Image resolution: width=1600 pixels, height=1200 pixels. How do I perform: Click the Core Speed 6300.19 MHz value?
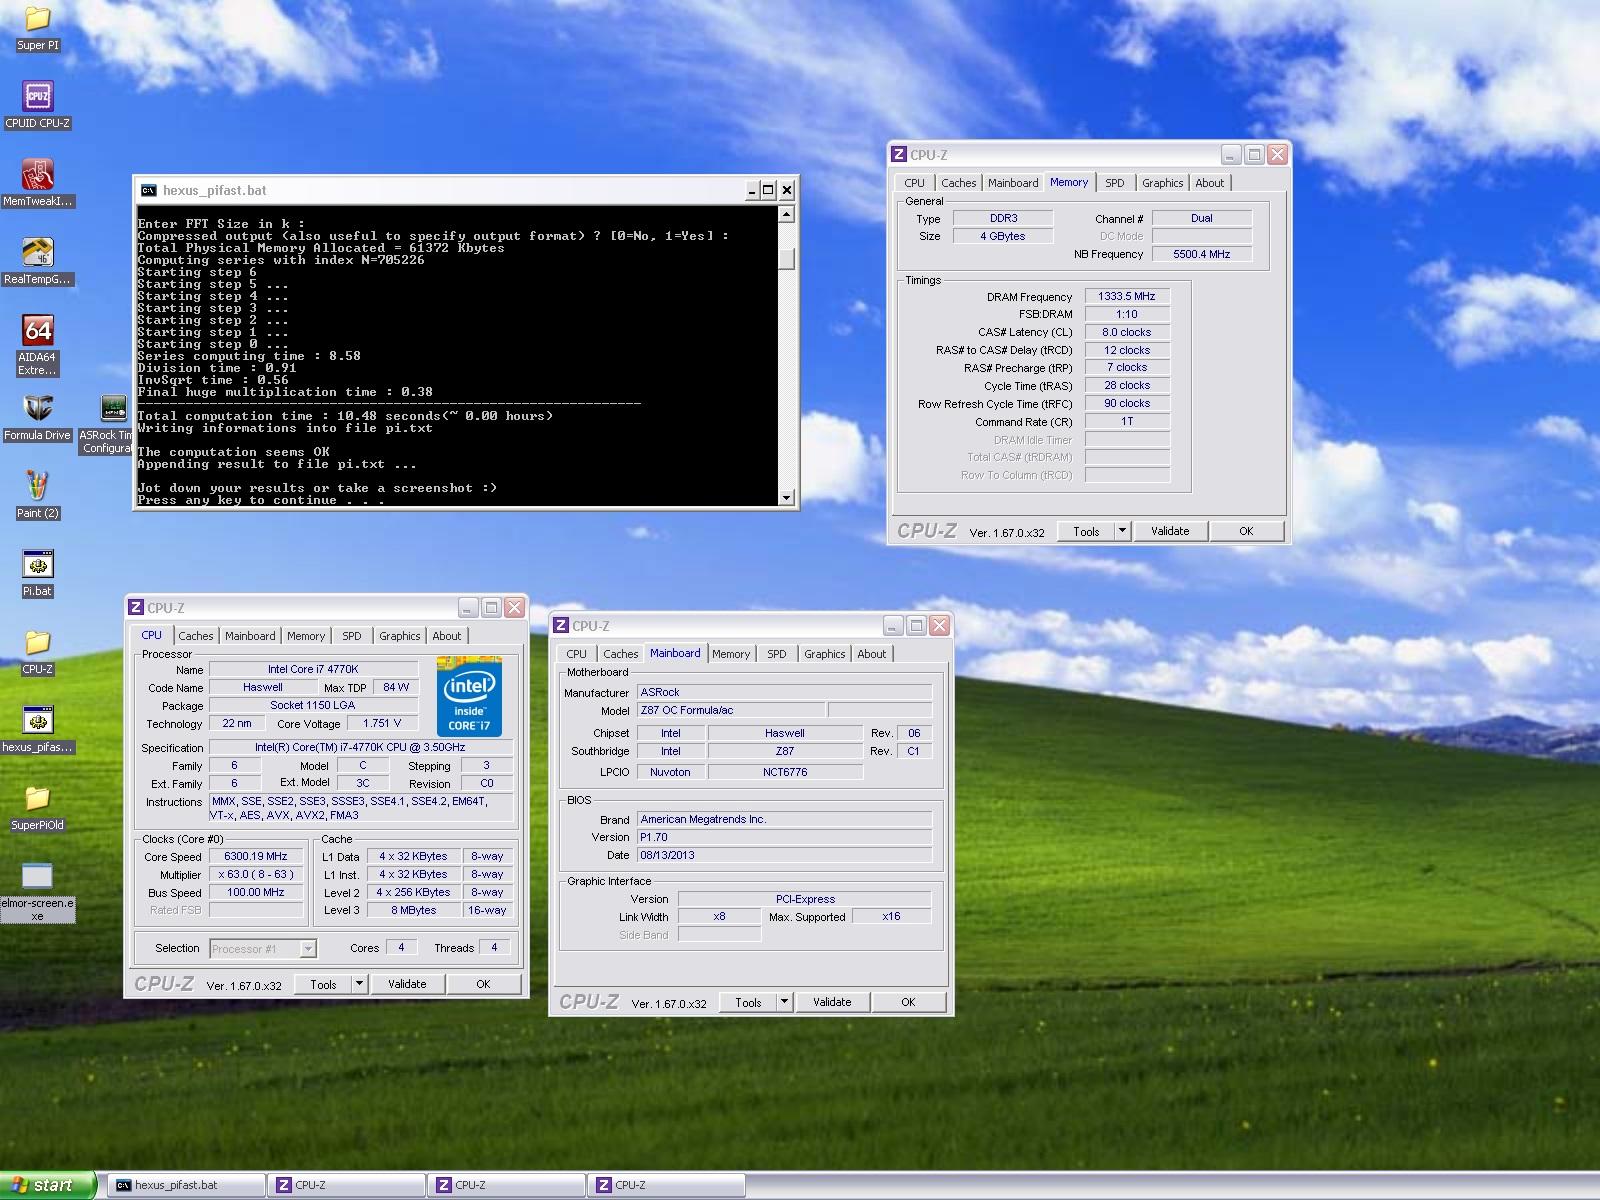pos(256,856)
